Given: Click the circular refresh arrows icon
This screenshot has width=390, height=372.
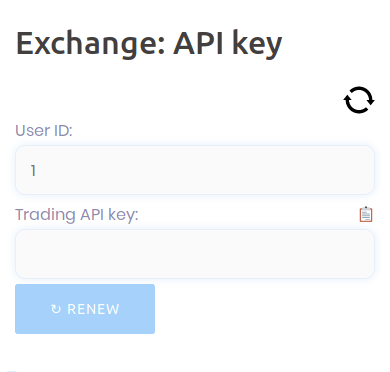Looking at the screenshot, I should point(359,100).
